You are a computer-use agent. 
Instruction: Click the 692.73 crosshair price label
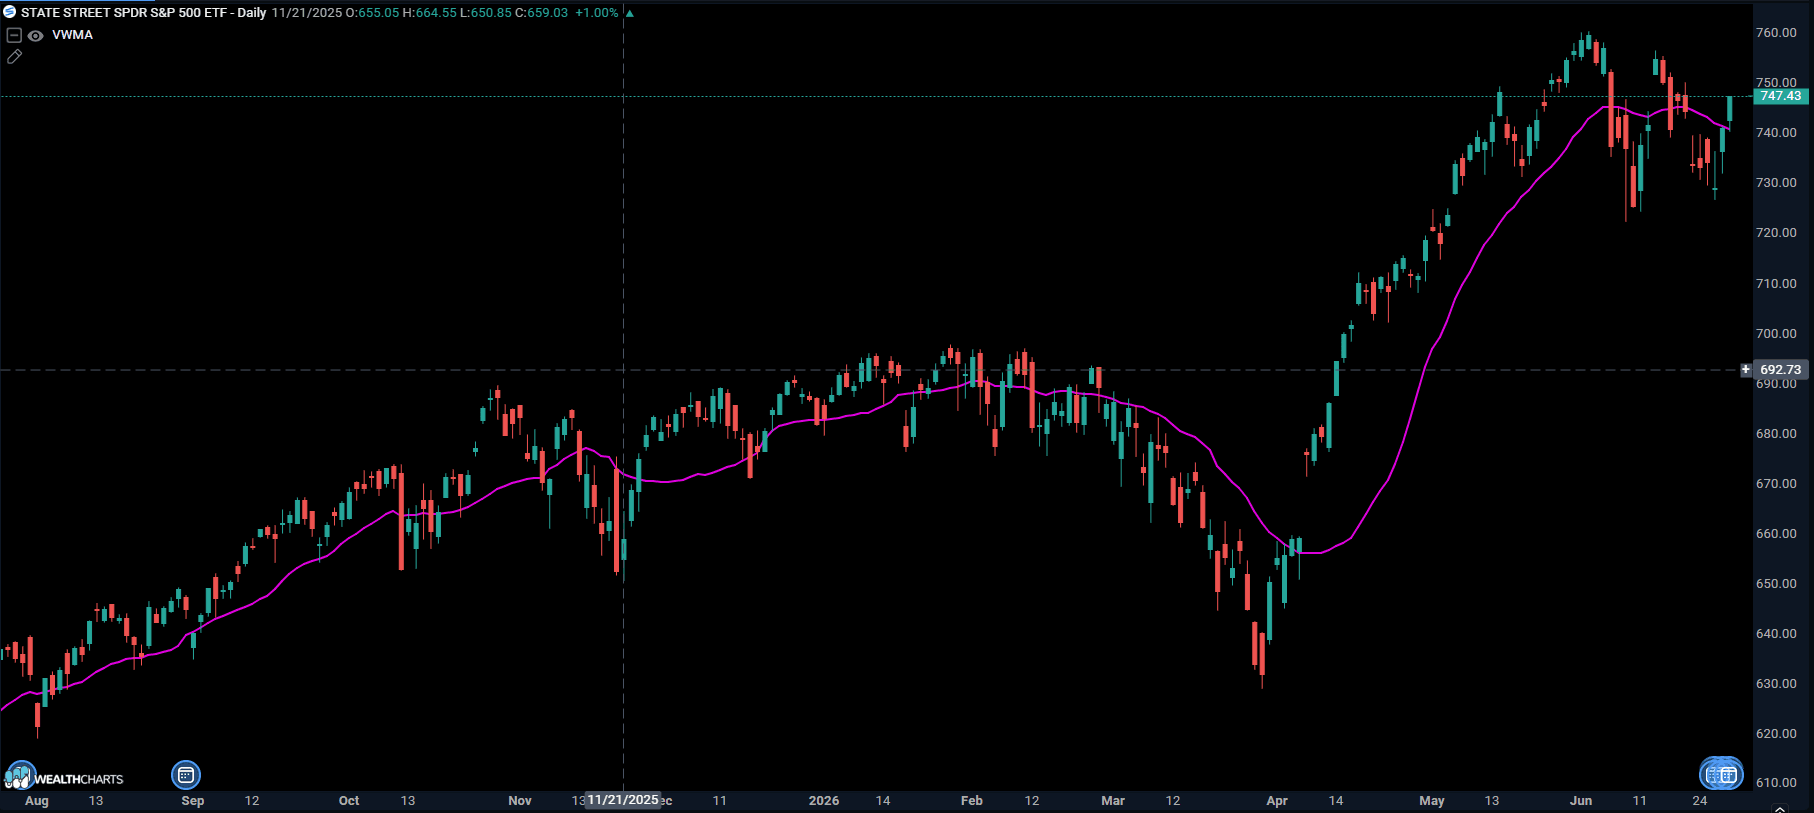[x=1781, y=370]
